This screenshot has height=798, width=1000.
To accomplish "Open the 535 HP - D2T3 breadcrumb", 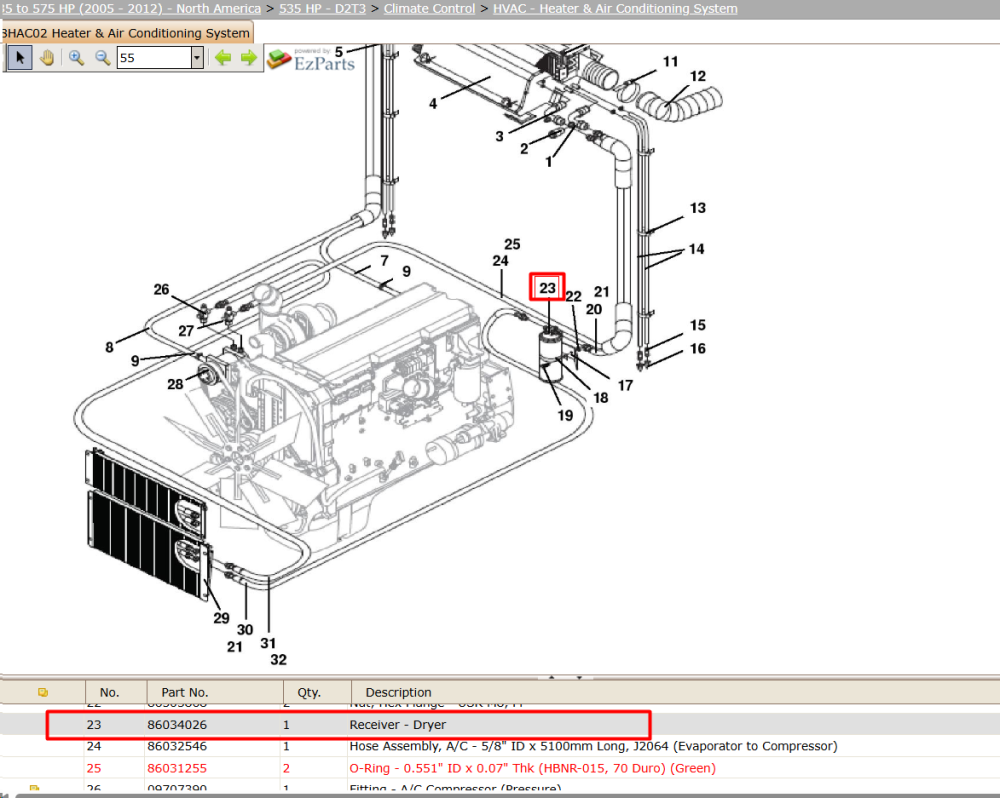I will (x=323, y=9).
